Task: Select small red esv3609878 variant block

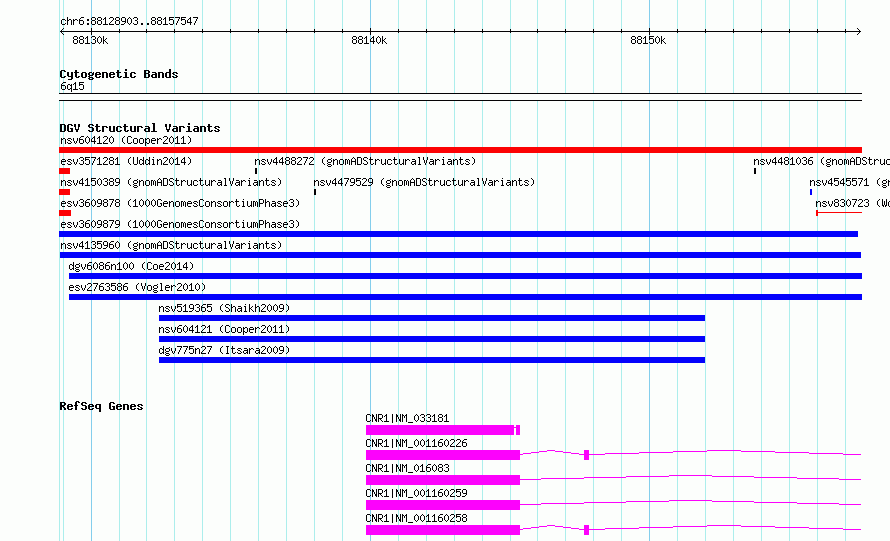Action: [65, 213]
